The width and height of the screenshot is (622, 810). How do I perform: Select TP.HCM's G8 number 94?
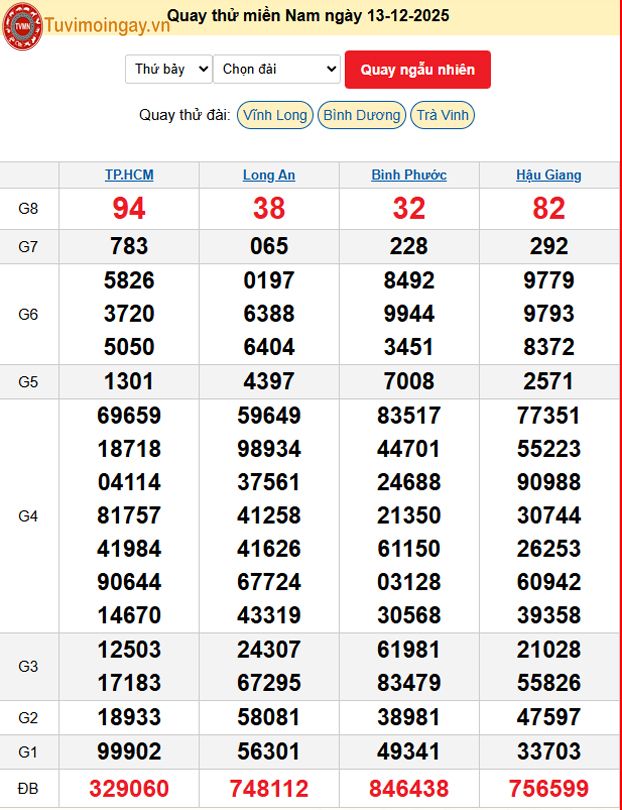click(129, 208)
